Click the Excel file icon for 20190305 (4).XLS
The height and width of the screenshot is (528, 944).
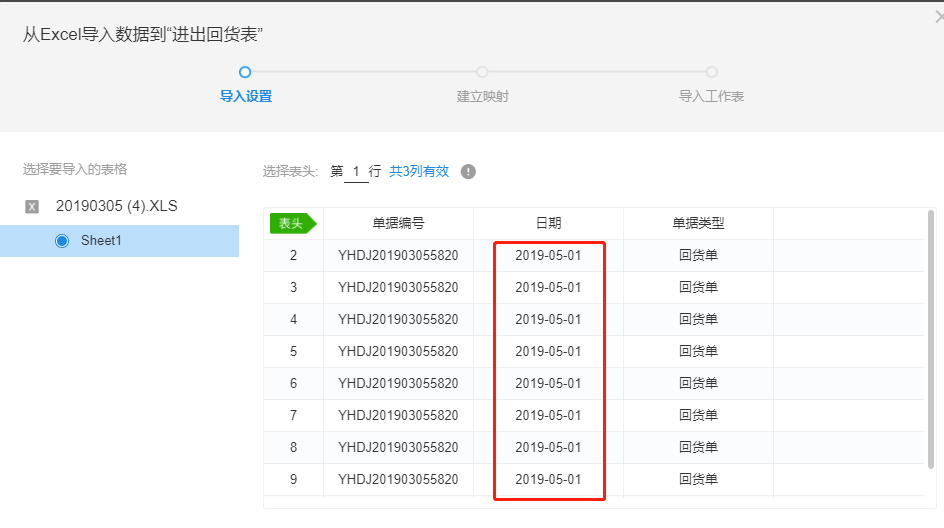coord(32,206)
